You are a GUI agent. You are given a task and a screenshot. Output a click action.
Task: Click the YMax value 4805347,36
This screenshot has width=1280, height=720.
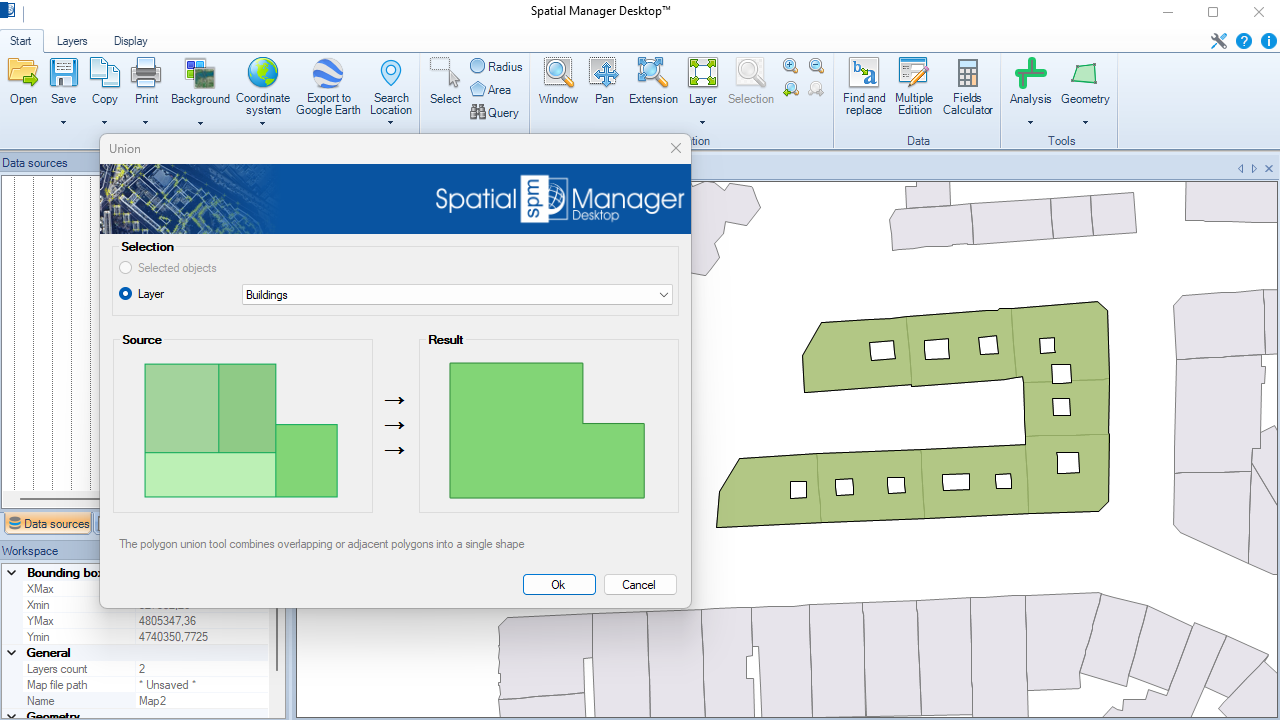(167, 621)
